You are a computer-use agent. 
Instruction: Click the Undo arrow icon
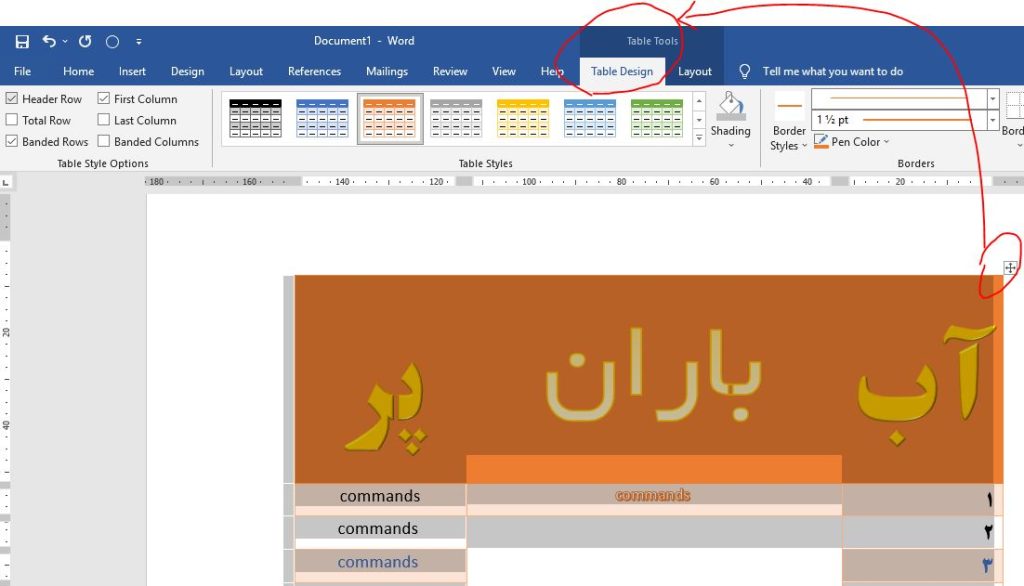pyautogui.click(x=49, y=41)
